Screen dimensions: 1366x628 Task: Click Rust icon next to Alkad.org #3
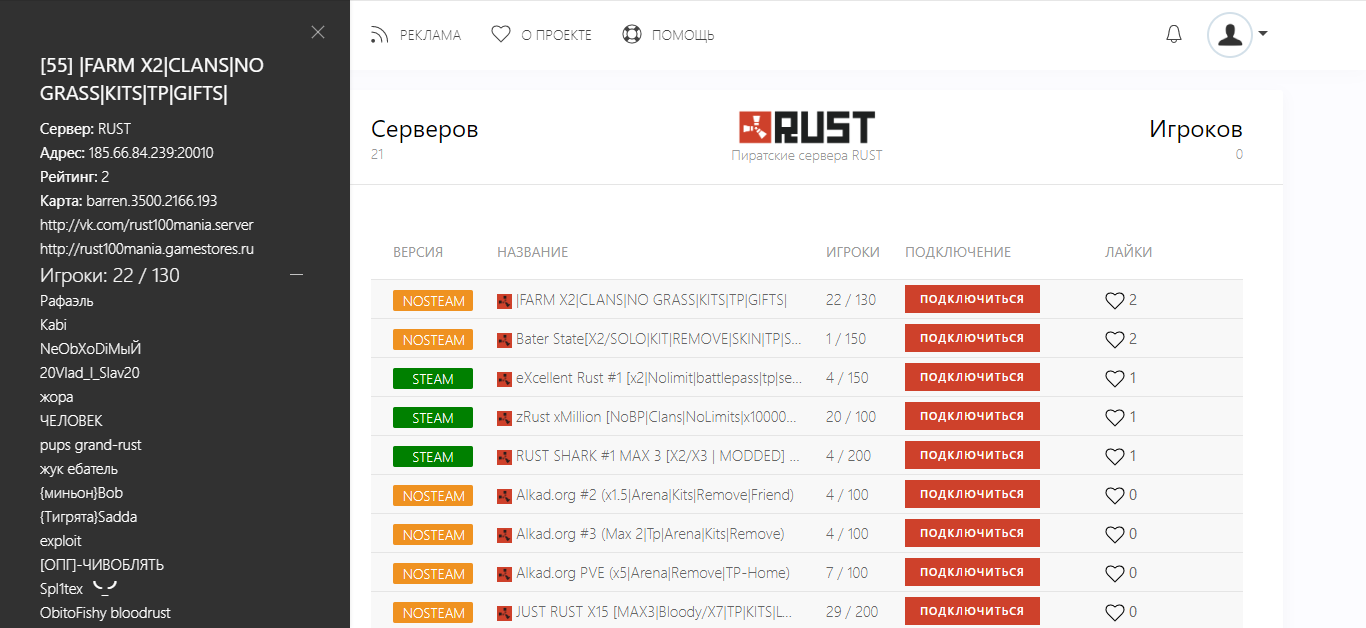(504, 534)
